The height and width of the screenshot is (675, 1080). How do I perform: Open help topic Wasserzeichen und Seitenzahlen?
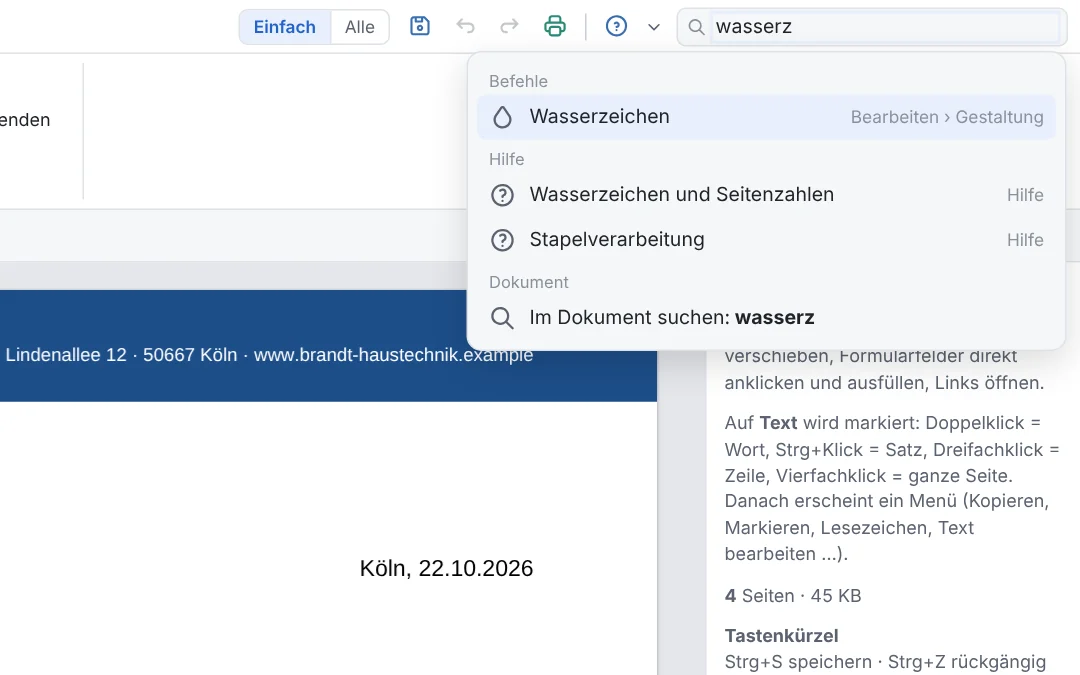pos(766,195)
